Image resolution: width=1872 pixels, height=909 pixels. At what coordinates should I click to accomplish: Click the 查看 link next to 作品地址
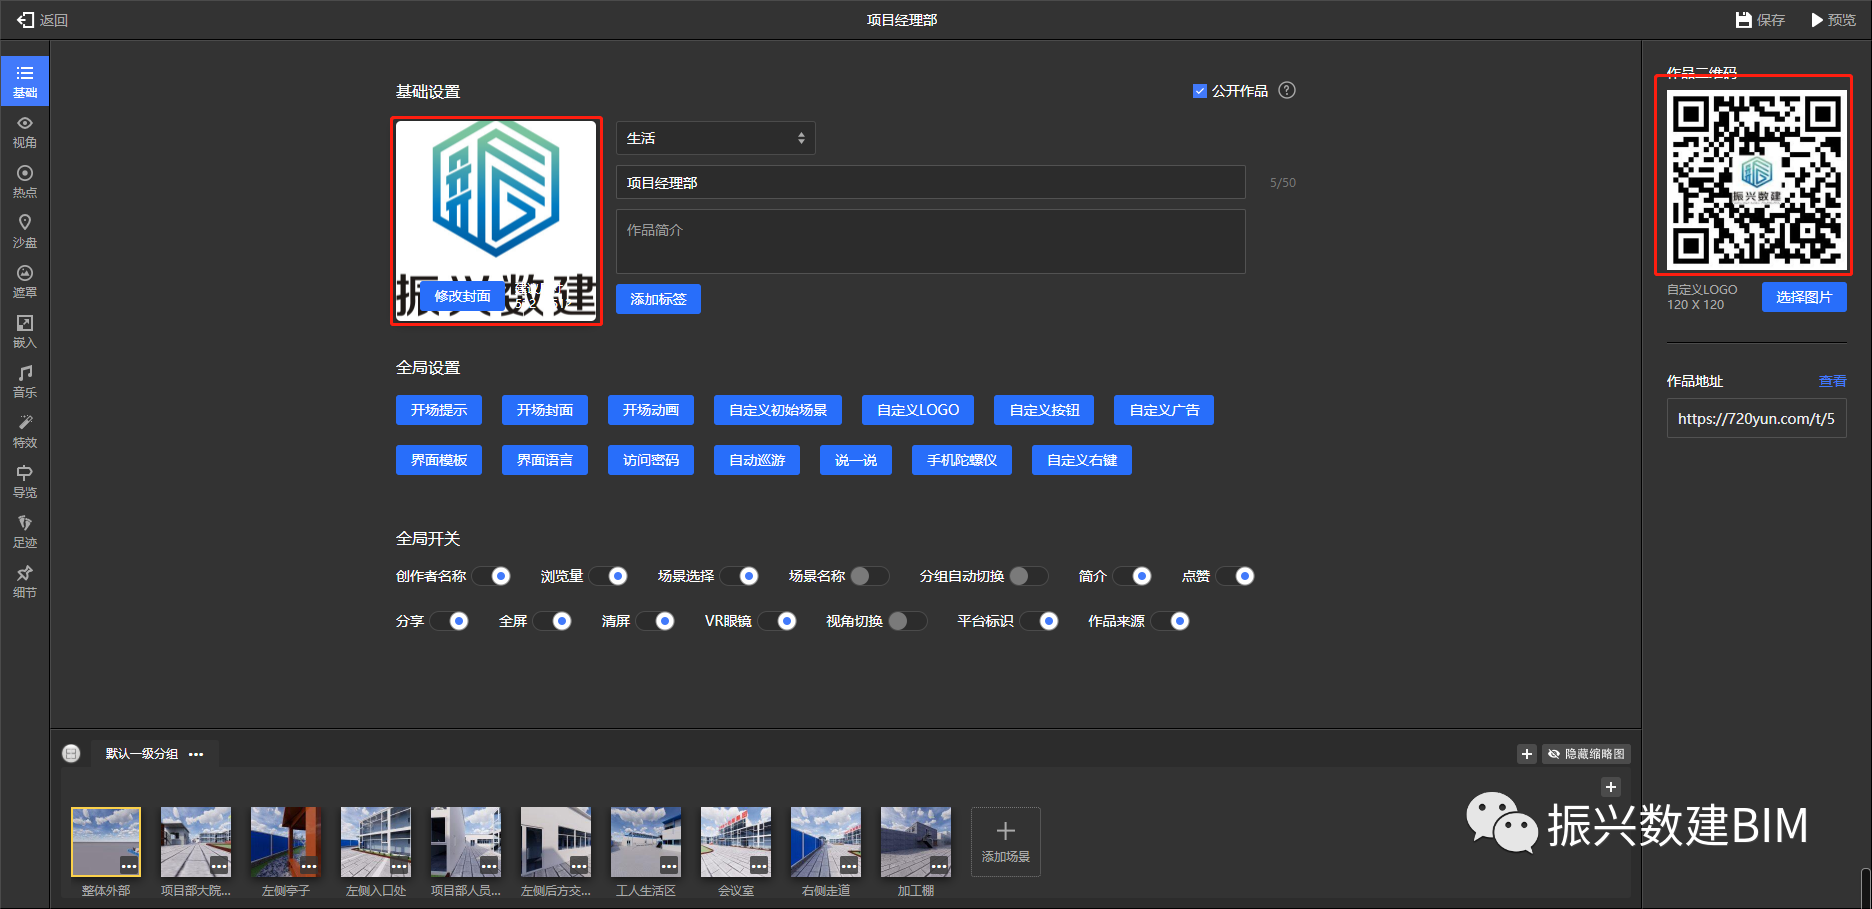point(1832,381)
